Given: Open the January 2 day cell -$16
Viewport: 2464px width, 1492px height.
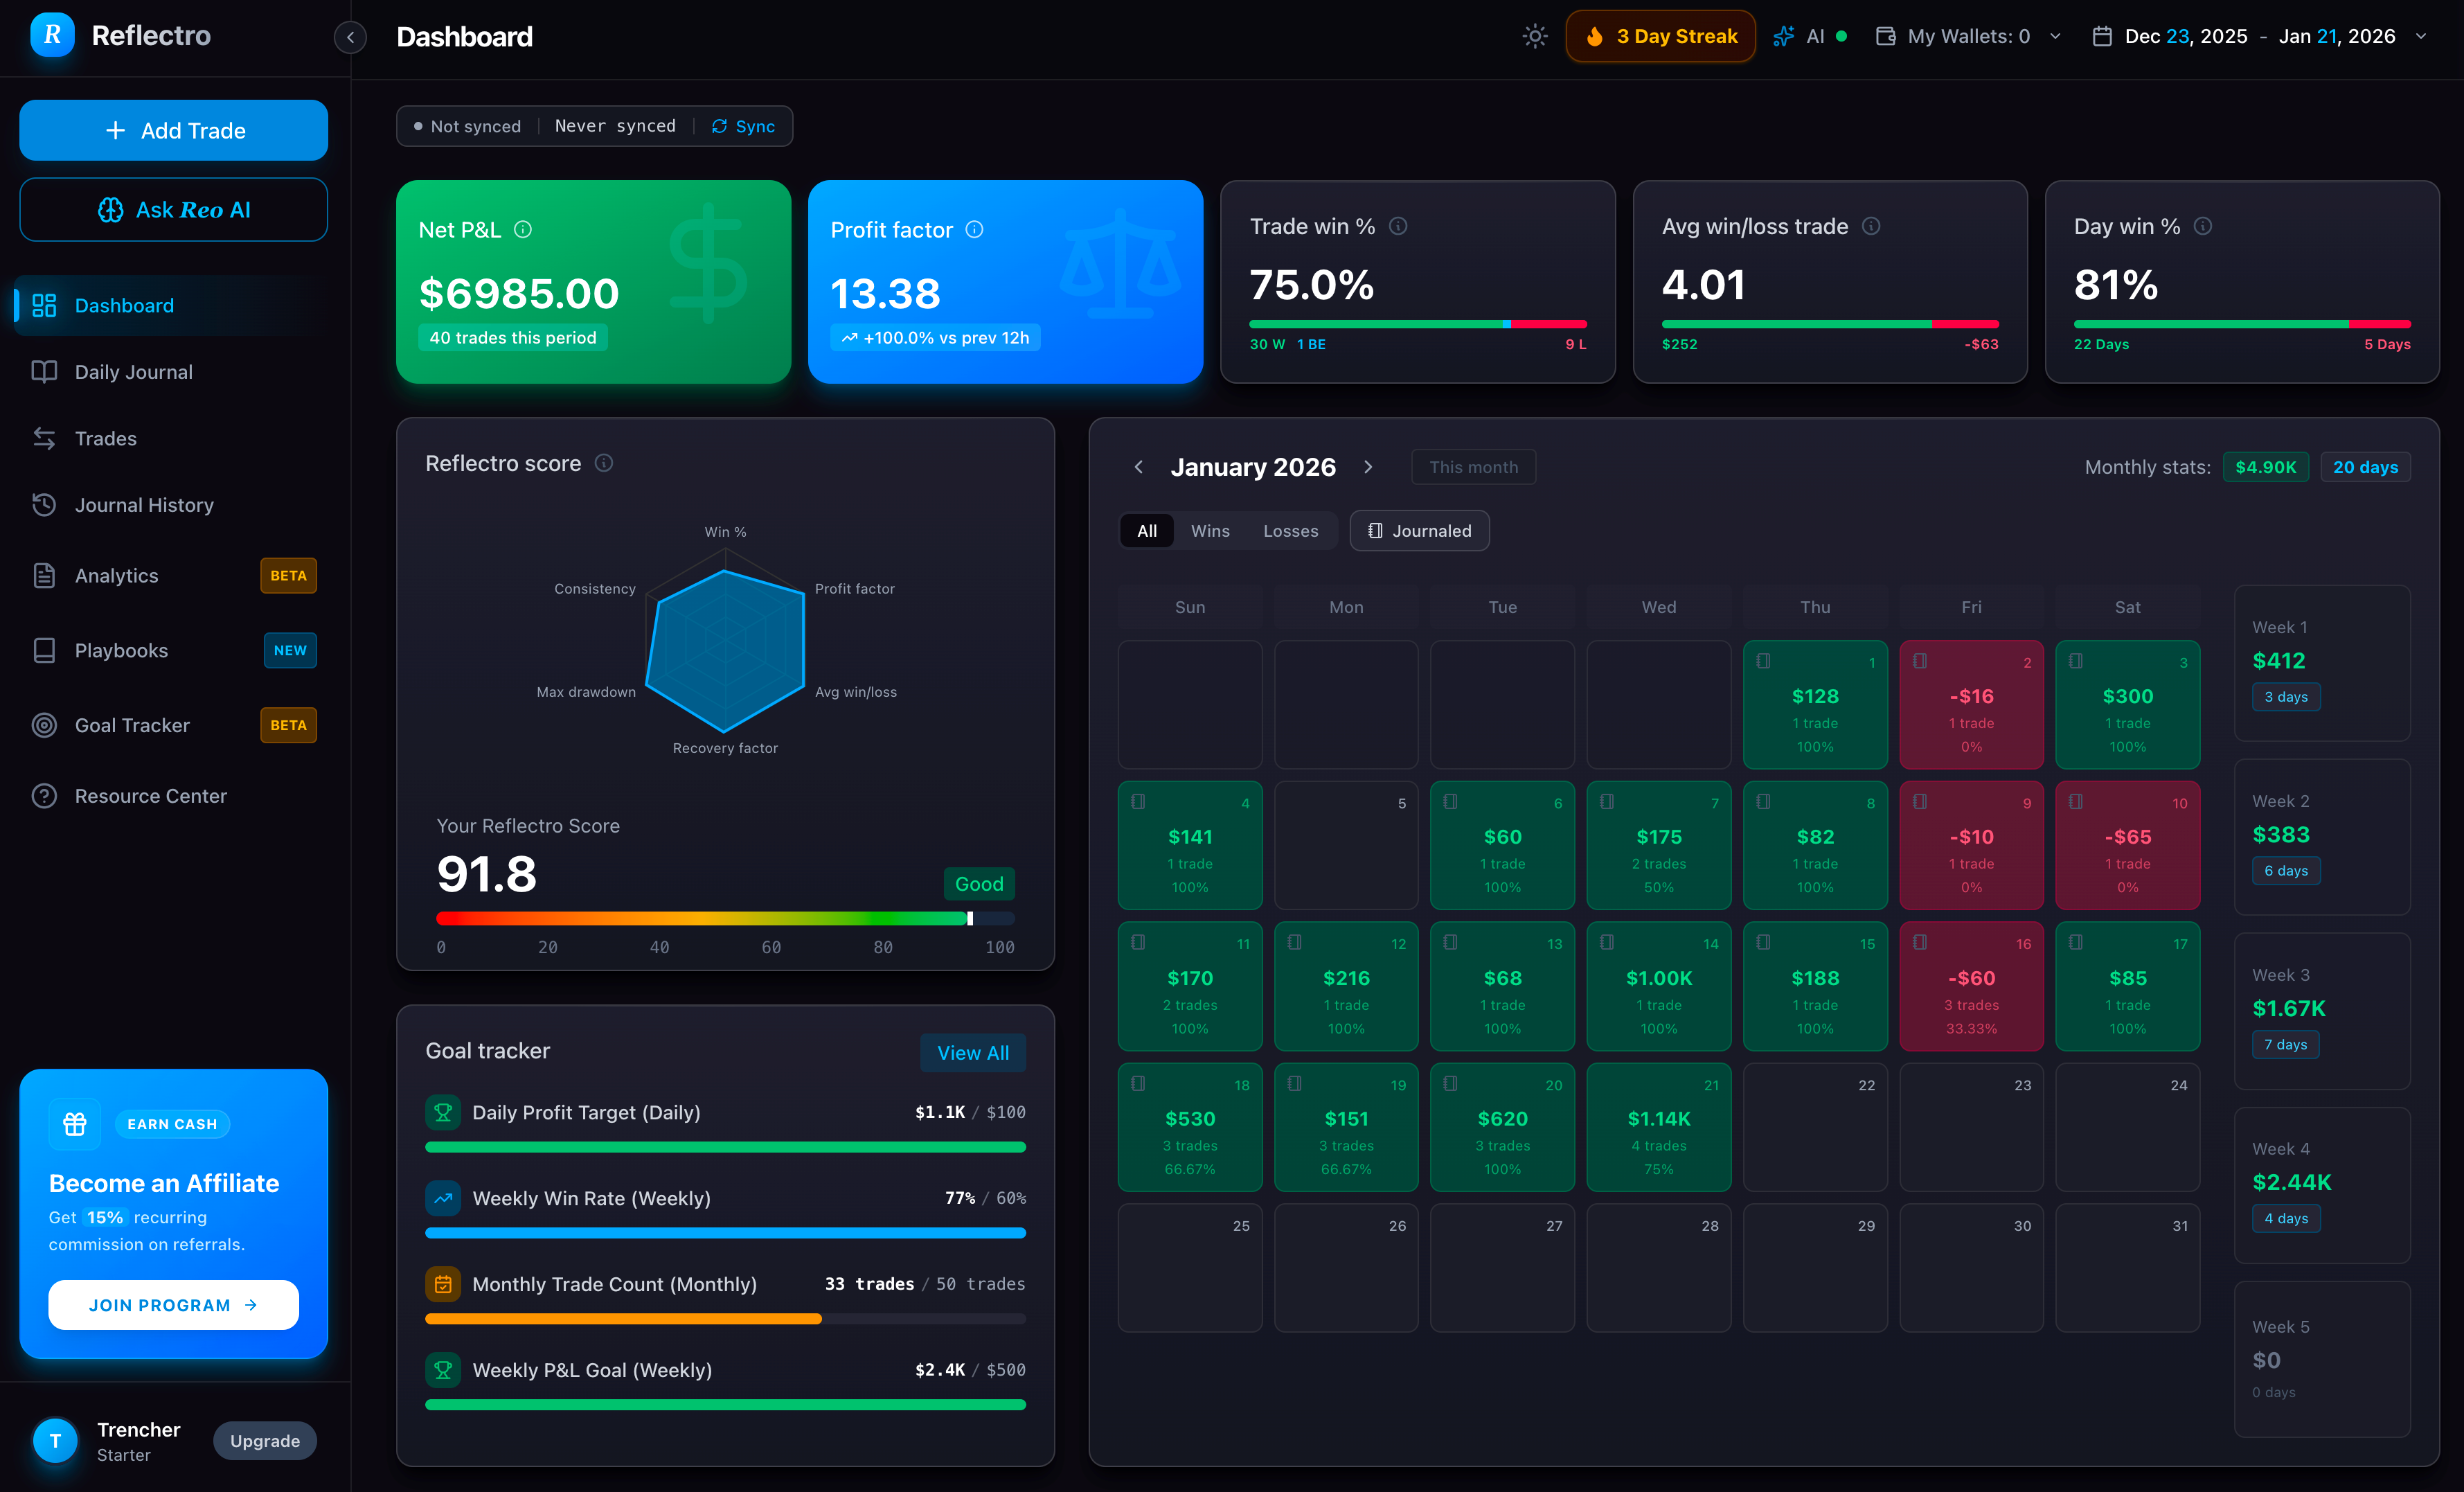Looking at the screenshot, I should [1971, 705].
